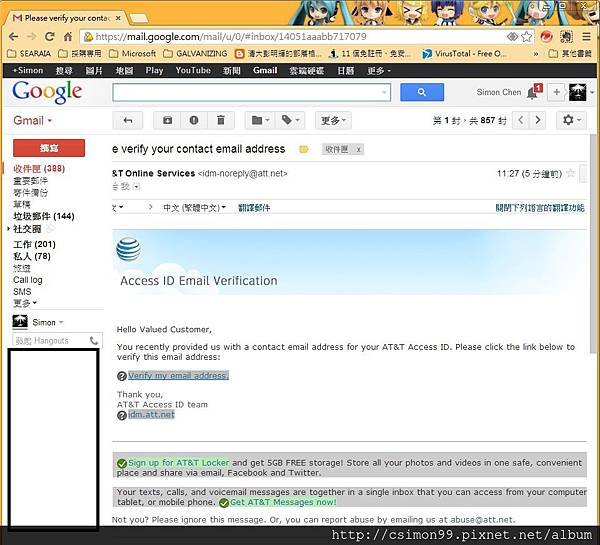Open the settings gear dropdown
This screenshot has height=545, width=600.
click(572, 120)
